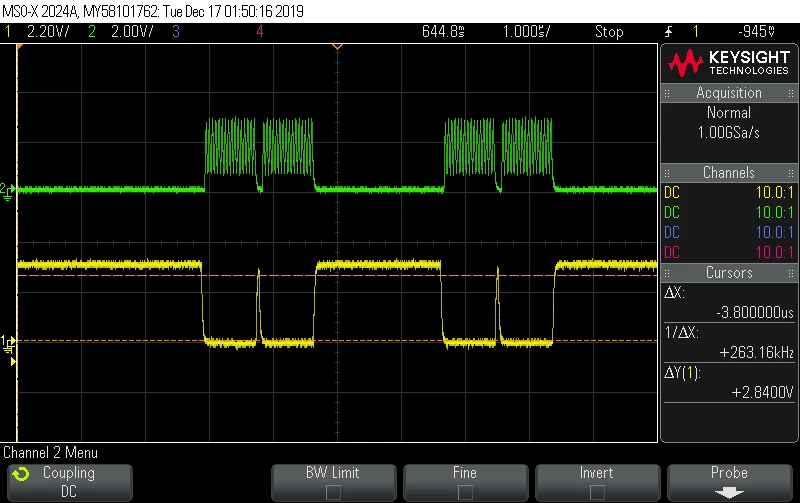
Task: Click the Keysight Technologies logo
Action: 729,62
